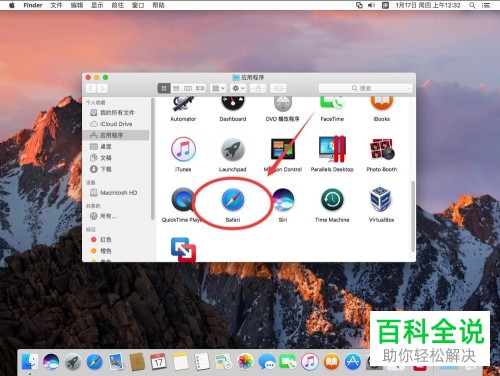Image resolution: width=500 pixels, height=376 pixels.
Task: Select 文稿 in the Finder sidebar
Action: (x=117, y=158)
